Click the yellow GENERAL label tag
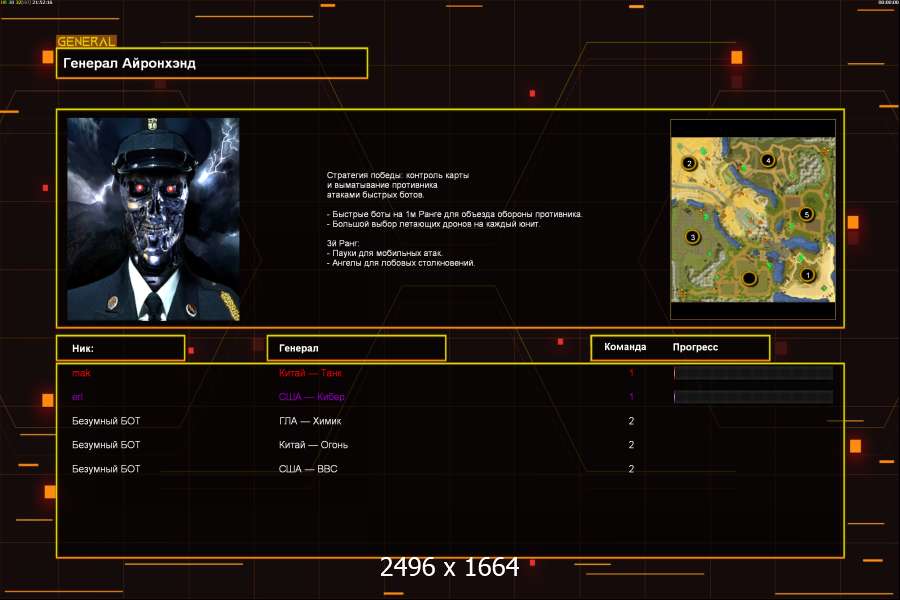Image resolution: width=900 pixels, height=600 pixels. coord(86,41)
